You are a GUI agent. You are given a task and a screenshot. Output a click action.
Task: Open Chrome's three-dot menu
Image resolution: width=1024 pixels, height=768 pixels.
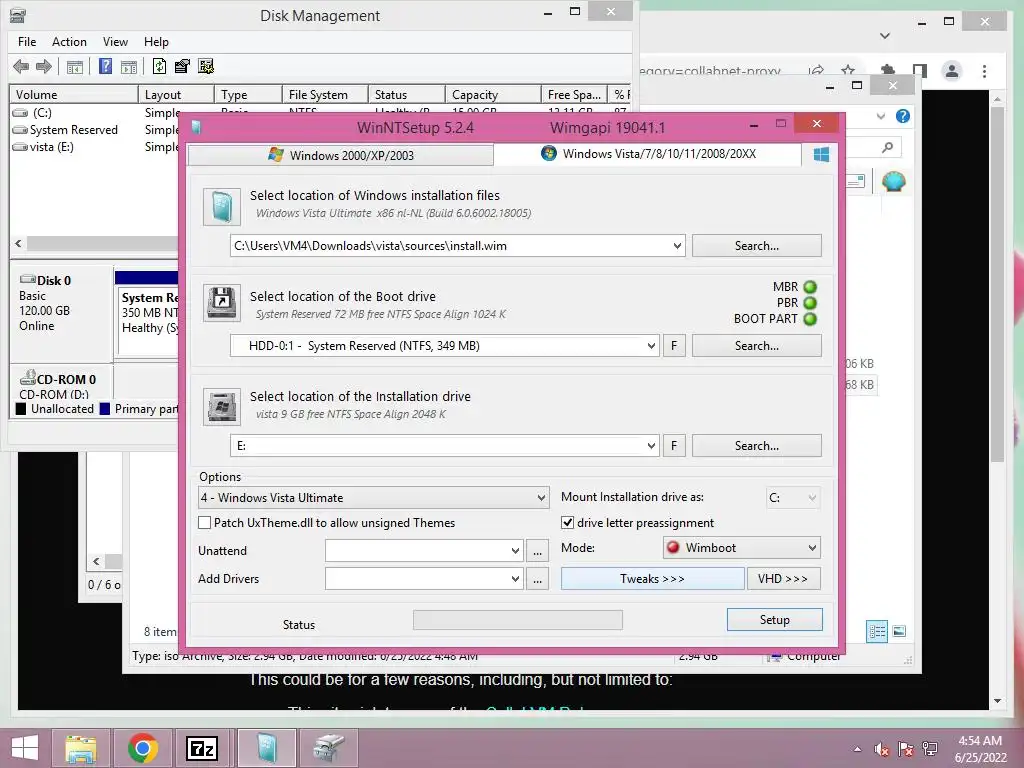tap(984, 71)
